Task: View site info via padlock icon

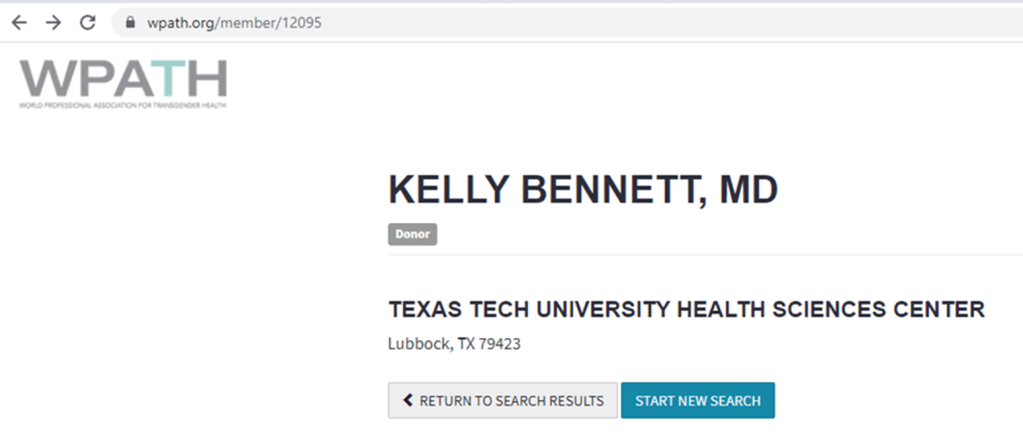Action: coord(126,22)
